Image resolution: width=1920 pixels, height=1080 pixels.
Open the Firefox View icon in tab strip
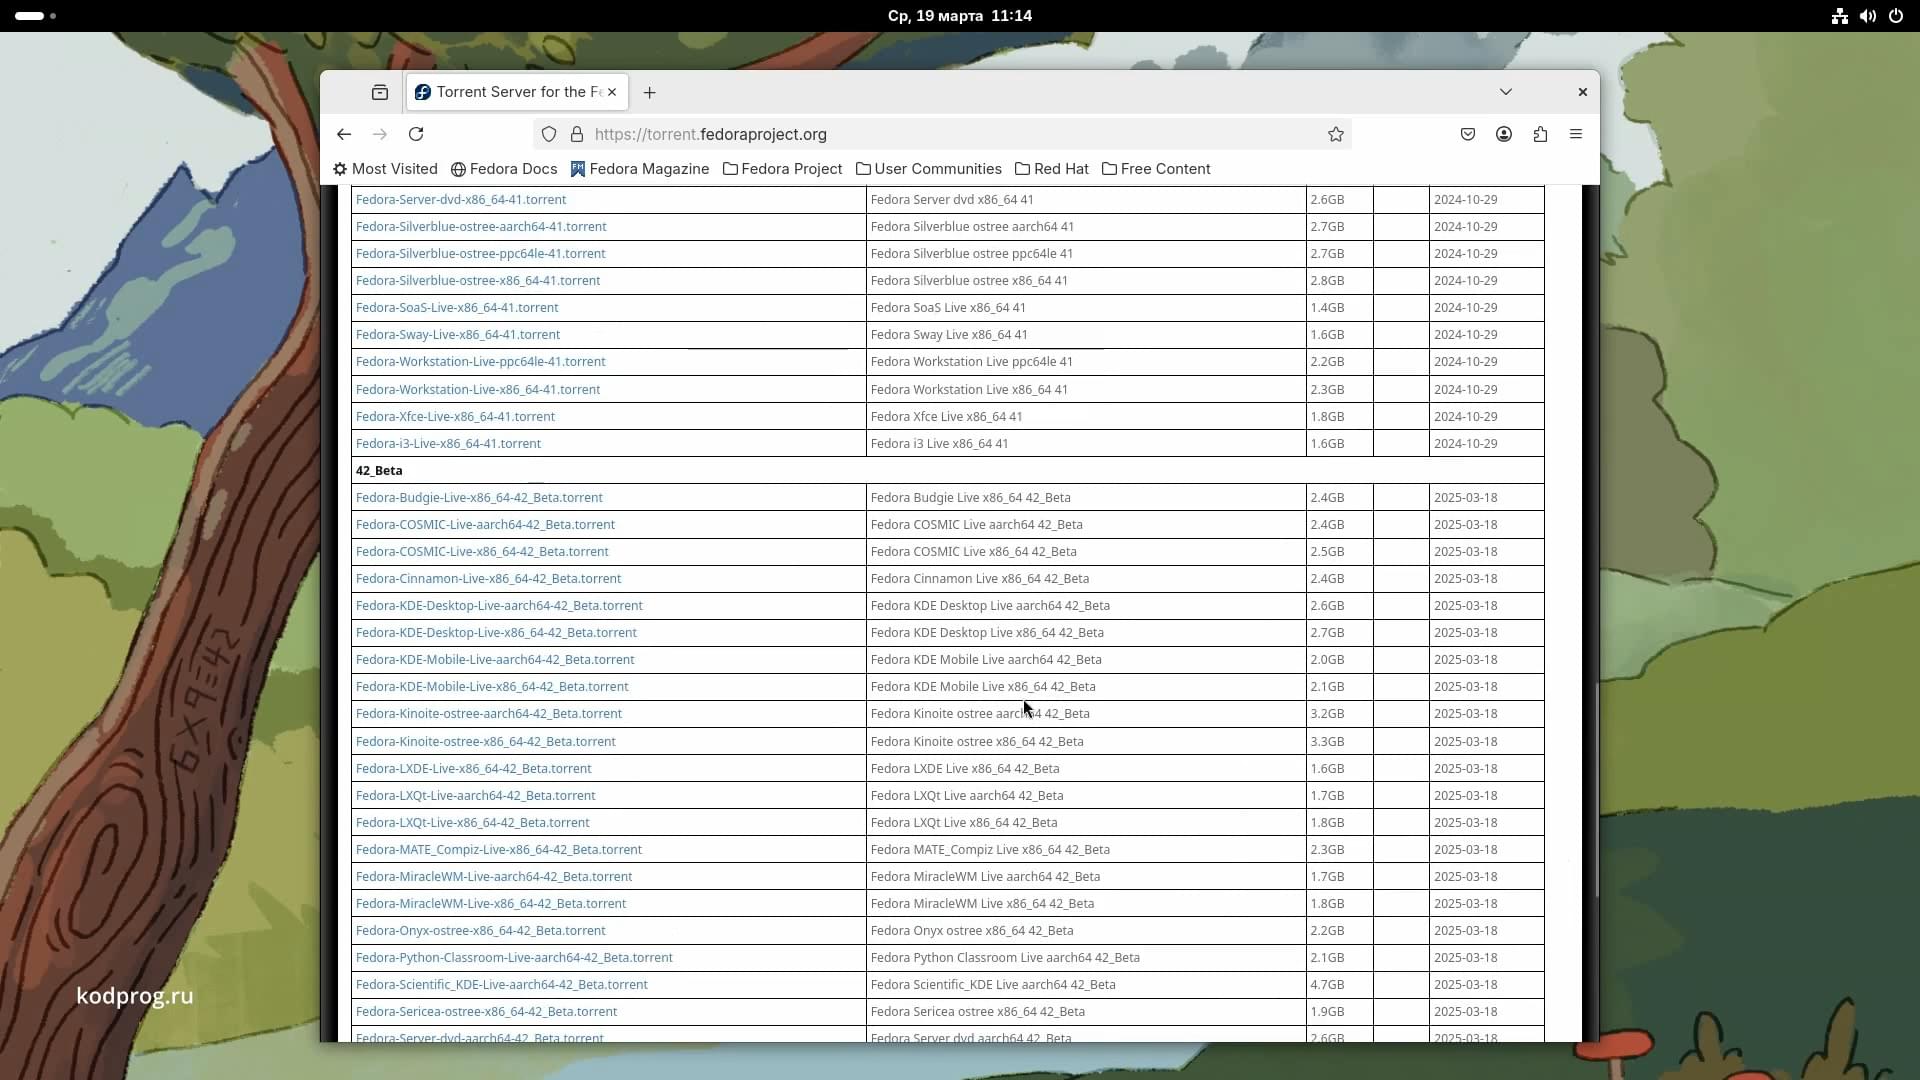click(x=380, y=92)
